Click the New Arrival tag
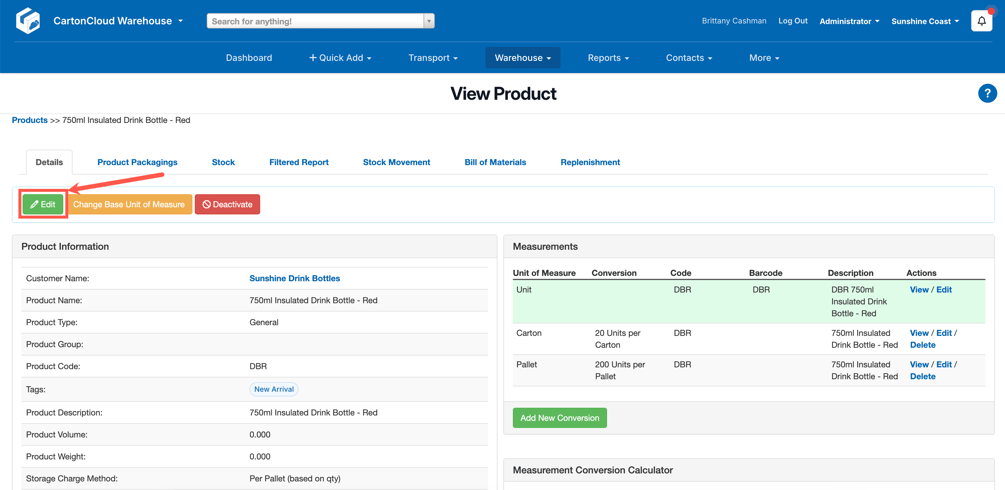This screenshot has width=1005, height=490. (x=274, y=389)
